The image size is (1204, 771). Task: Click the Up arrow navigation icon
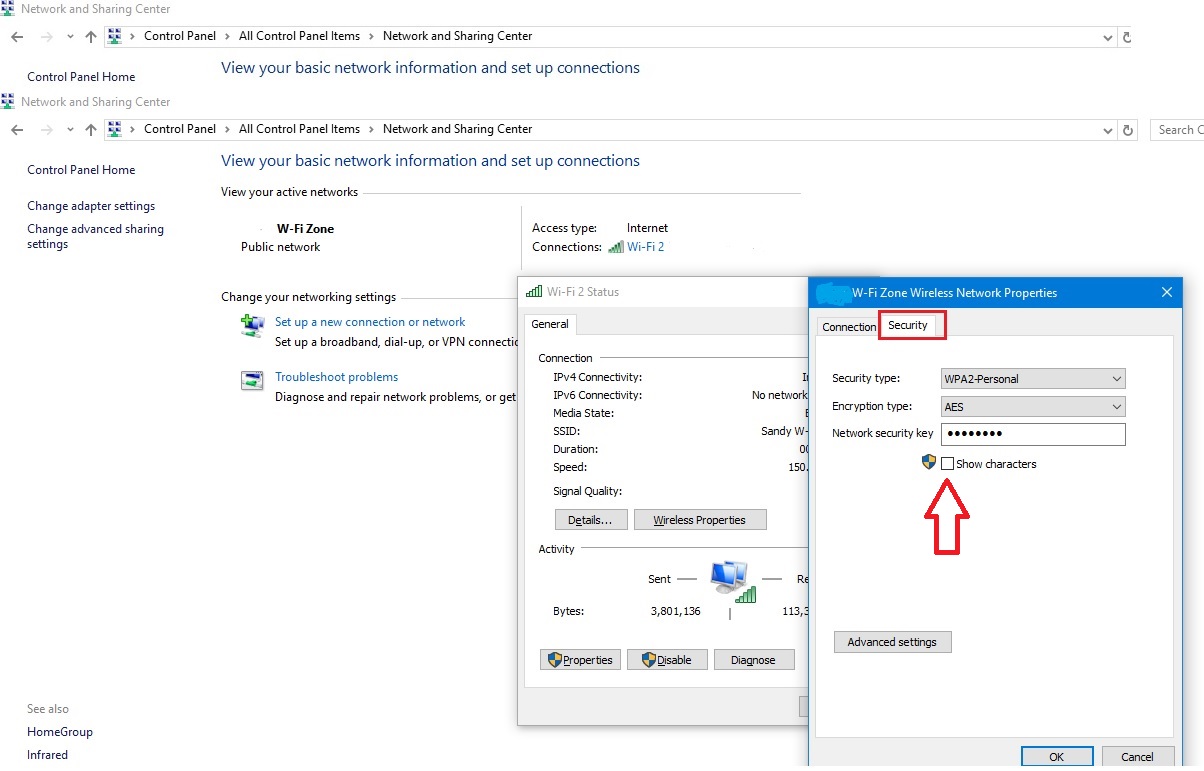coord(91,130)
